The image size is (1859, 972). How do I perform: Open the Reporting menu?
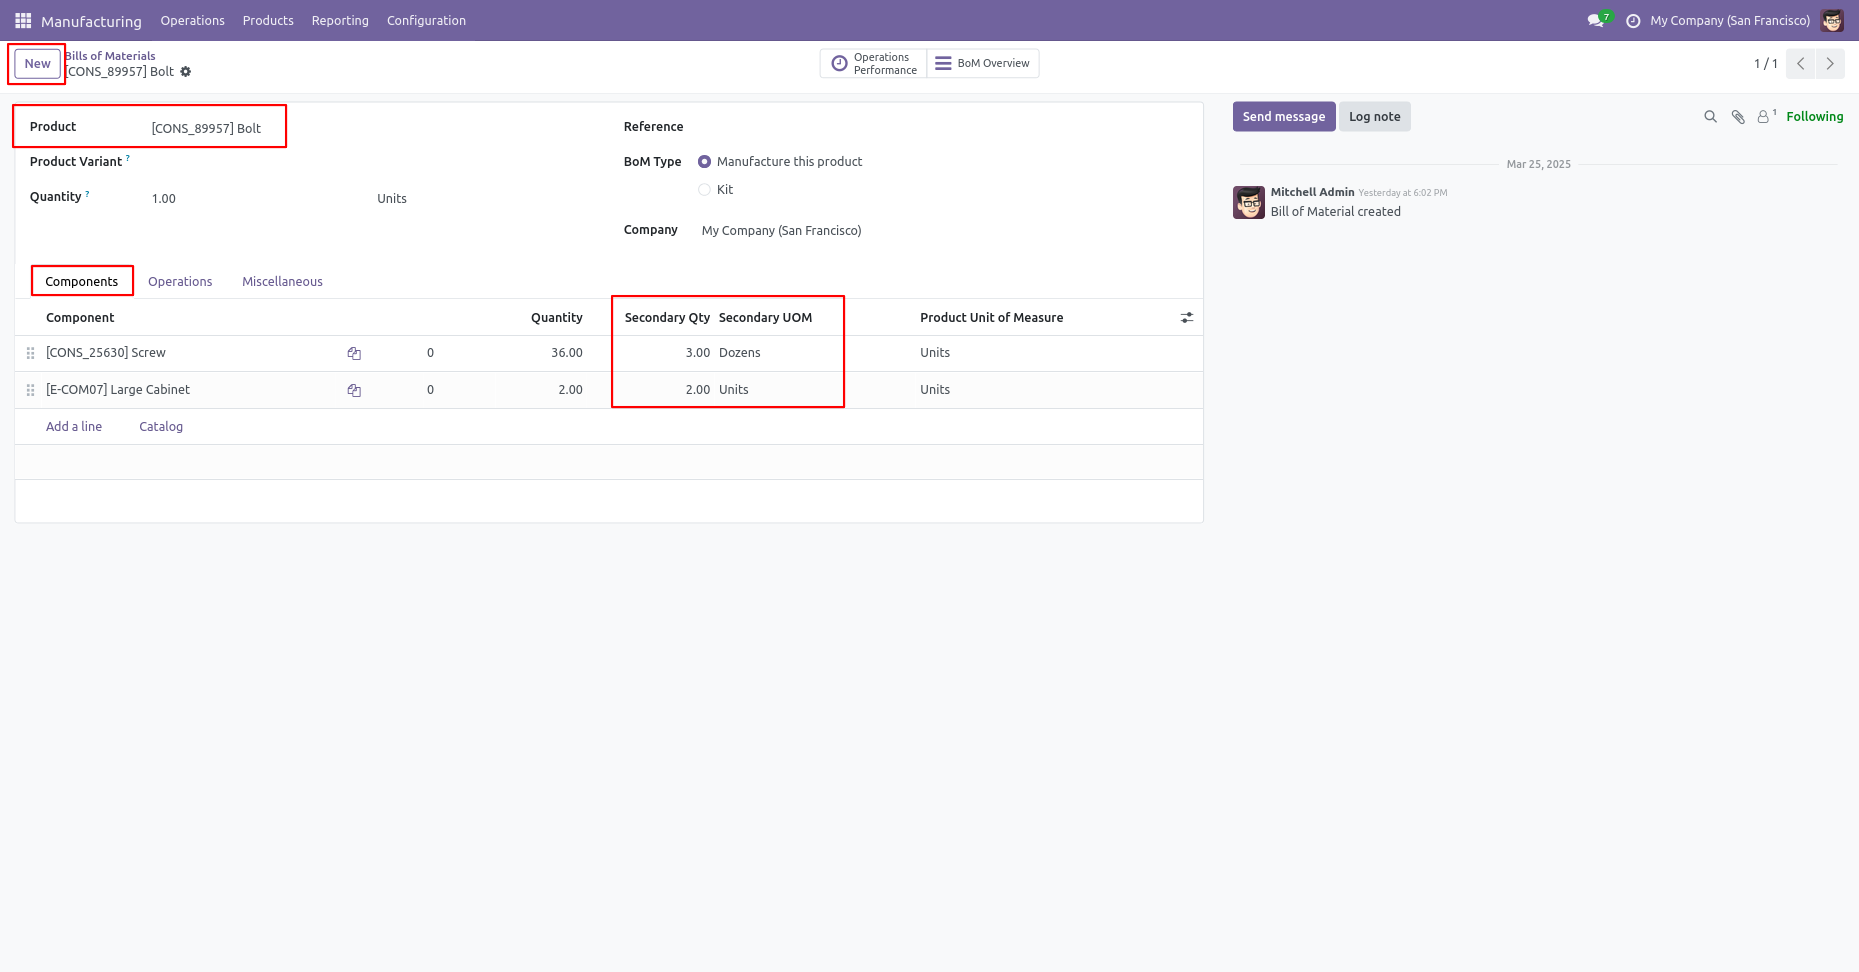340,20
